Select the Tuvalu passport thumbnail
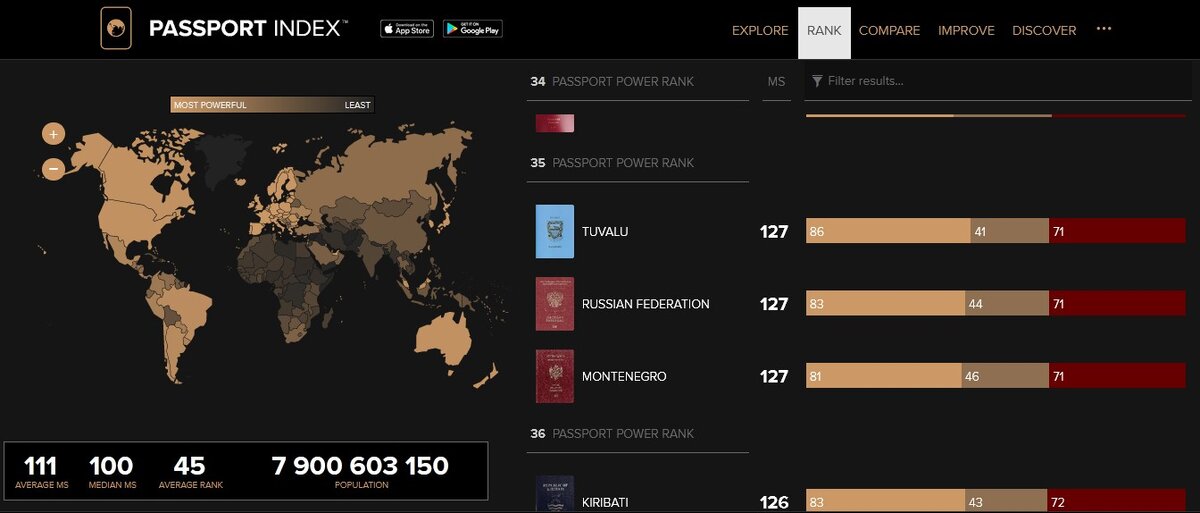The width and height of the screenshot is (1200, 513). point(555,232)
